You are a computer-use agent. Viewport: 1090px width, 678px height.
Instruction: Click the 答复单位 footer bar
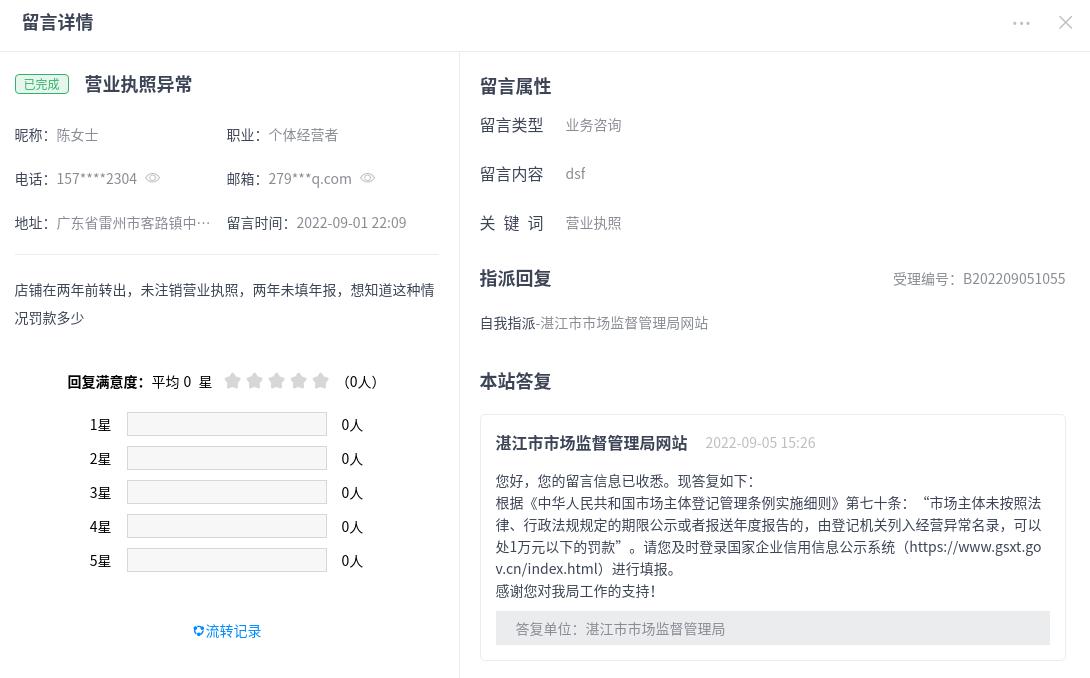(772, 628)
